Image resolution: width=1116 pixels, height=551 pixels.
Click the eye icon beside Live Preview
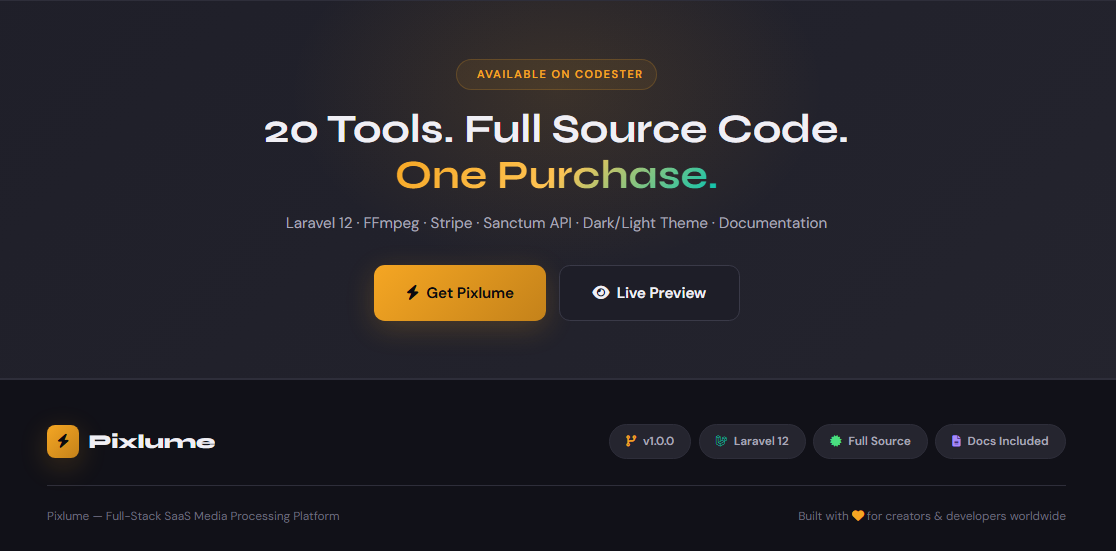click(x=601, y=293)
